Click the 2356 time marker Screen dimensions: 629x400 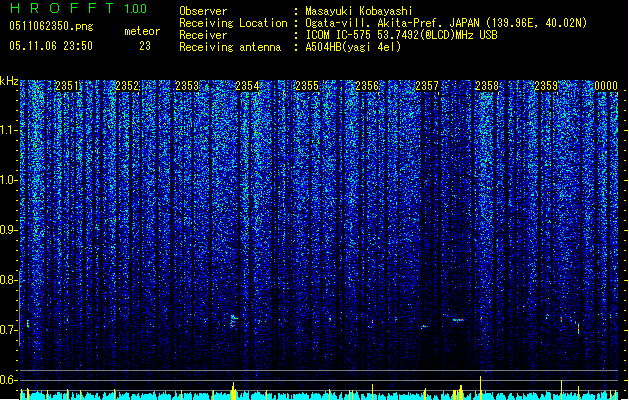pyautogui.click(x=367, y=86)
